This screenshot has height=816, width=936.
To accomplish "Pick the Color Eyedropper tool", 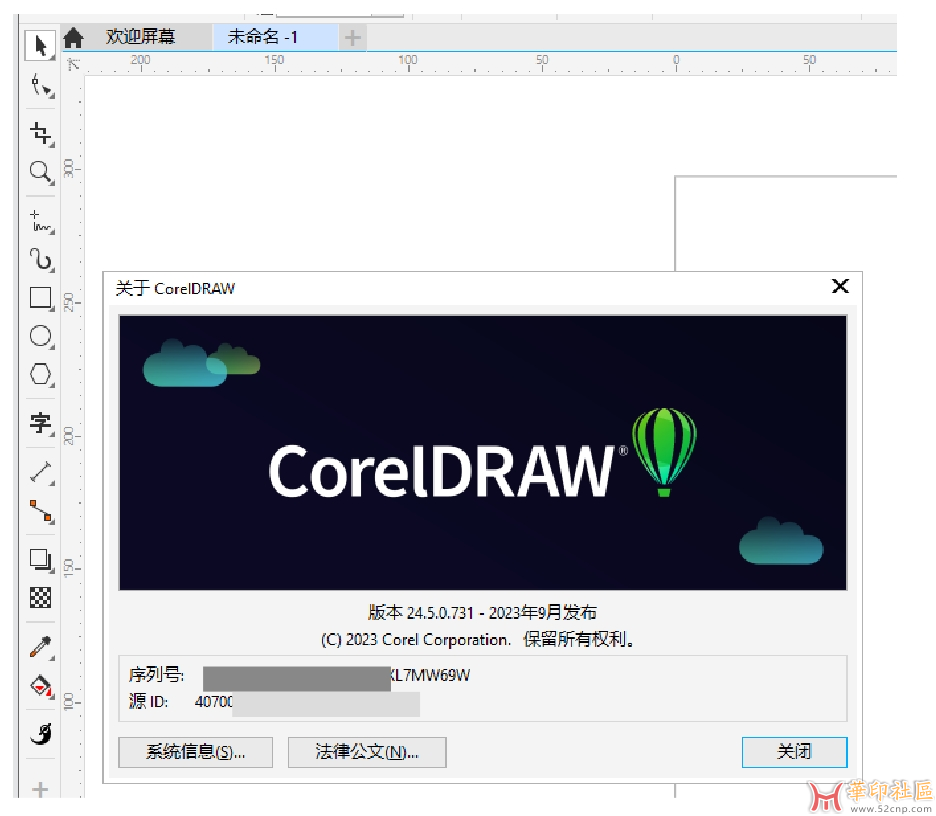I will 40,648.
